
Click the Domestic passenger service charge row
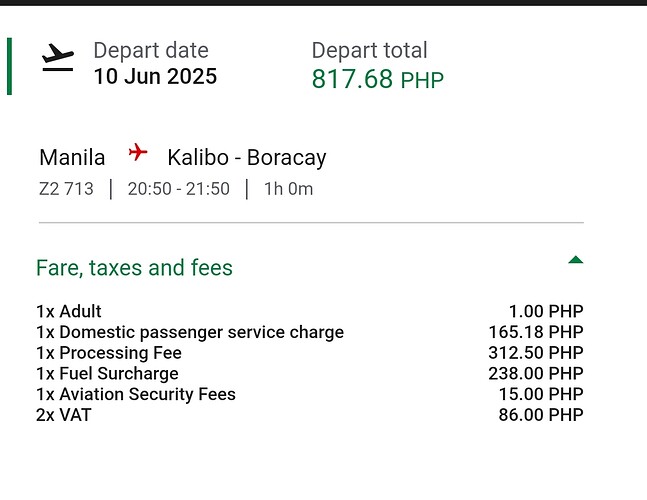(310, 332)
